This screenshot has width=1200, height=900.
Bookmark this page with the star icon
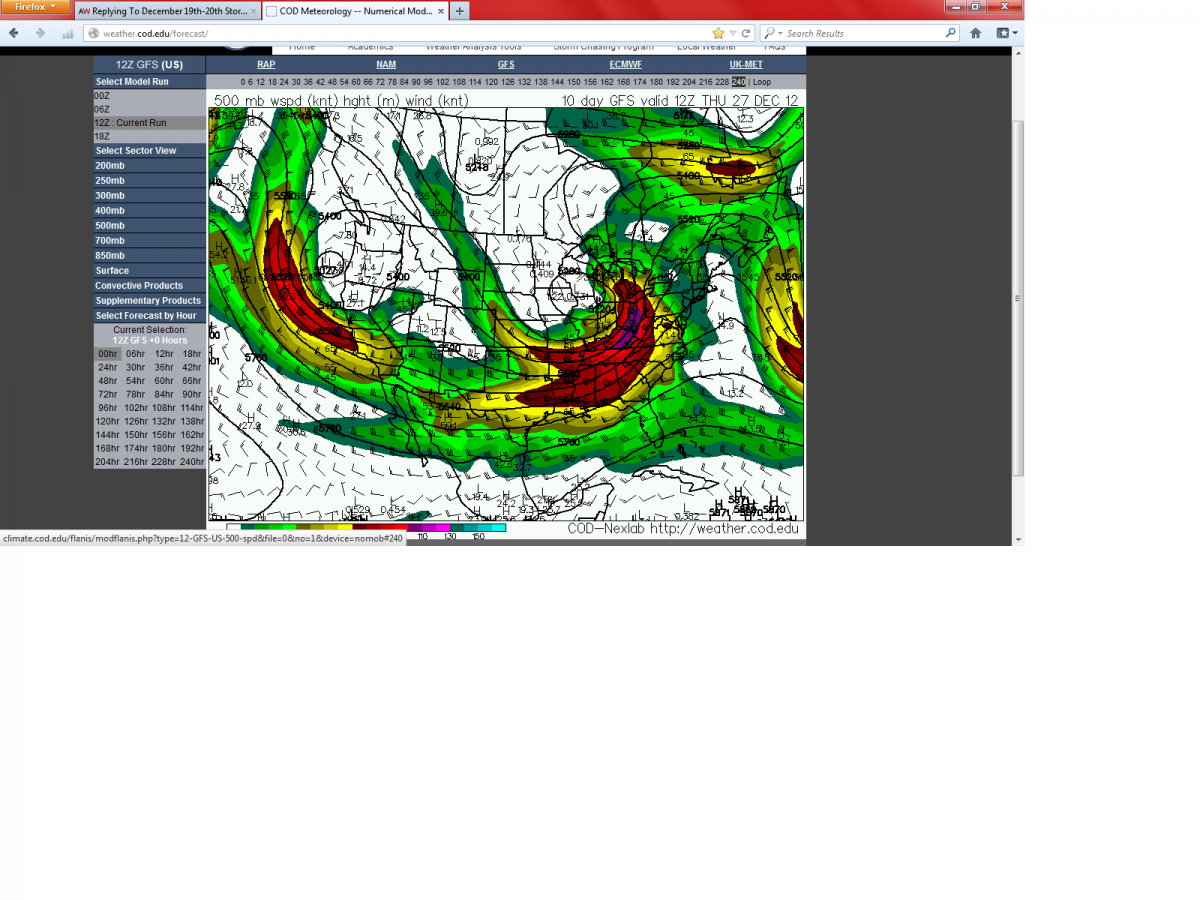(x=718, y=33)
